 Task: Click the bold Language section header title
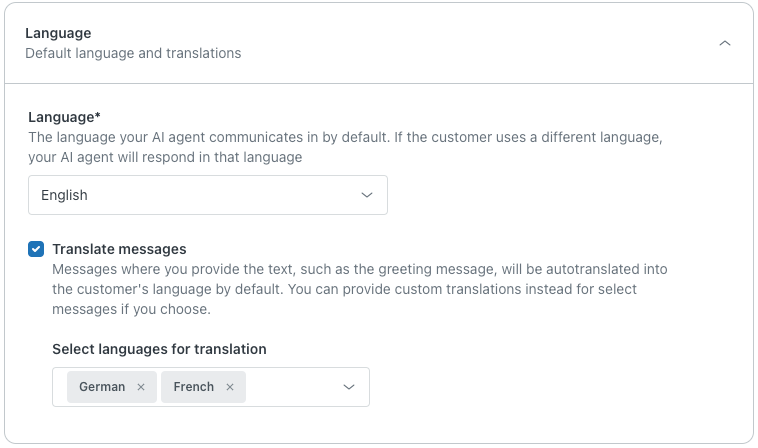coord(58,33)
